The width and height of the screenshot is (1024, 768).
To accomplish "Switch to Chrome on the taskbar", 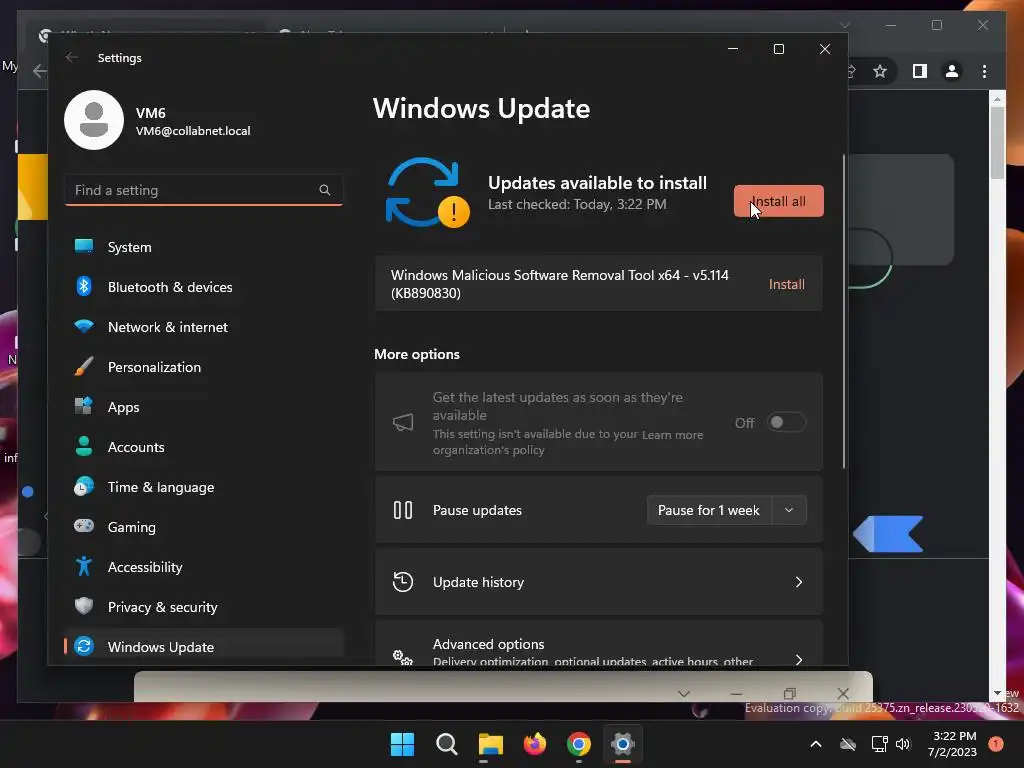I will pos(579,744).
